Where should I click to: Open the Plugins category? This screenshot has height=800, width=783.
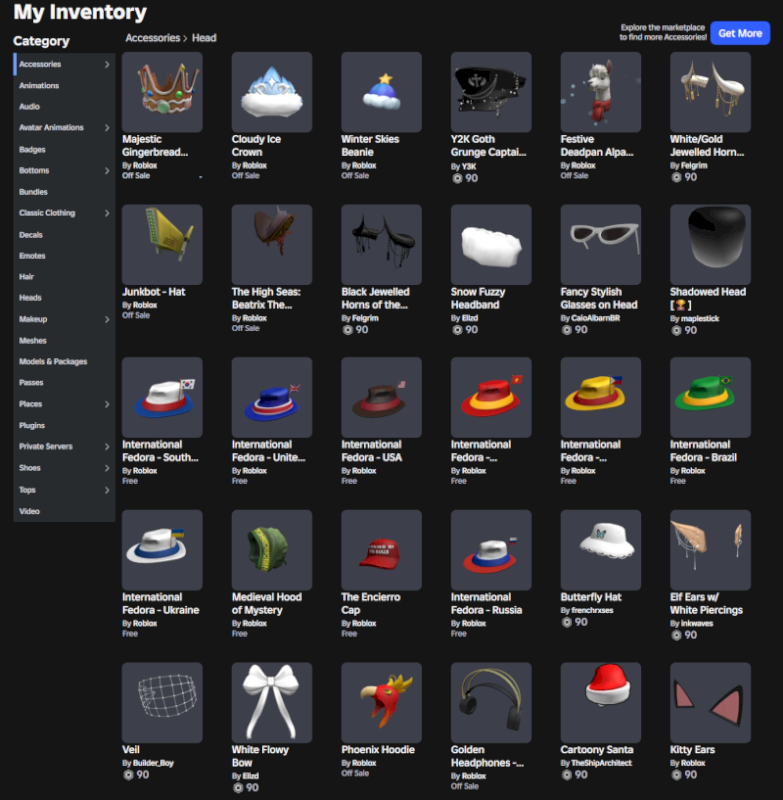(x=64, y=425)
